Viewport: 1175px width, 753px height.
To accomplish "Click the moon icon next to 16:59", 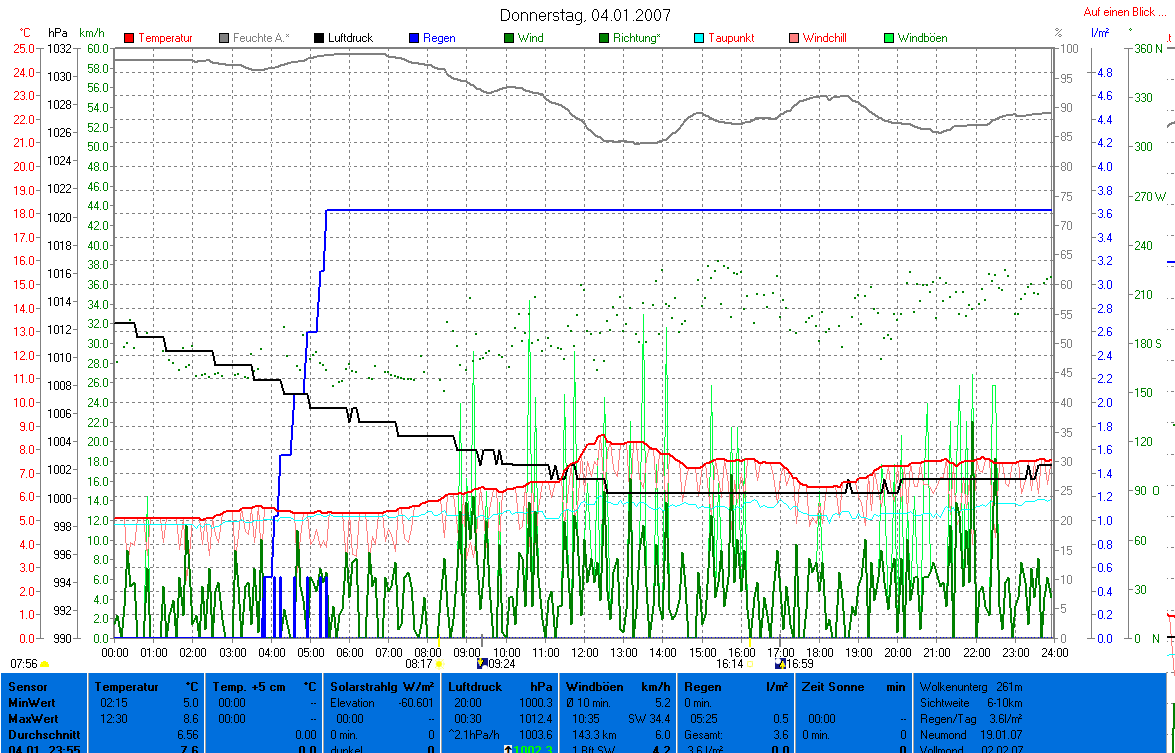I will [780, 663].
